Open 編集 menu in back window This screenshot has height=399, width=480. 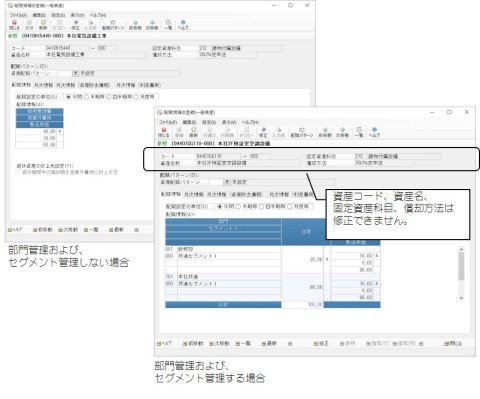[x=39, y=15]
